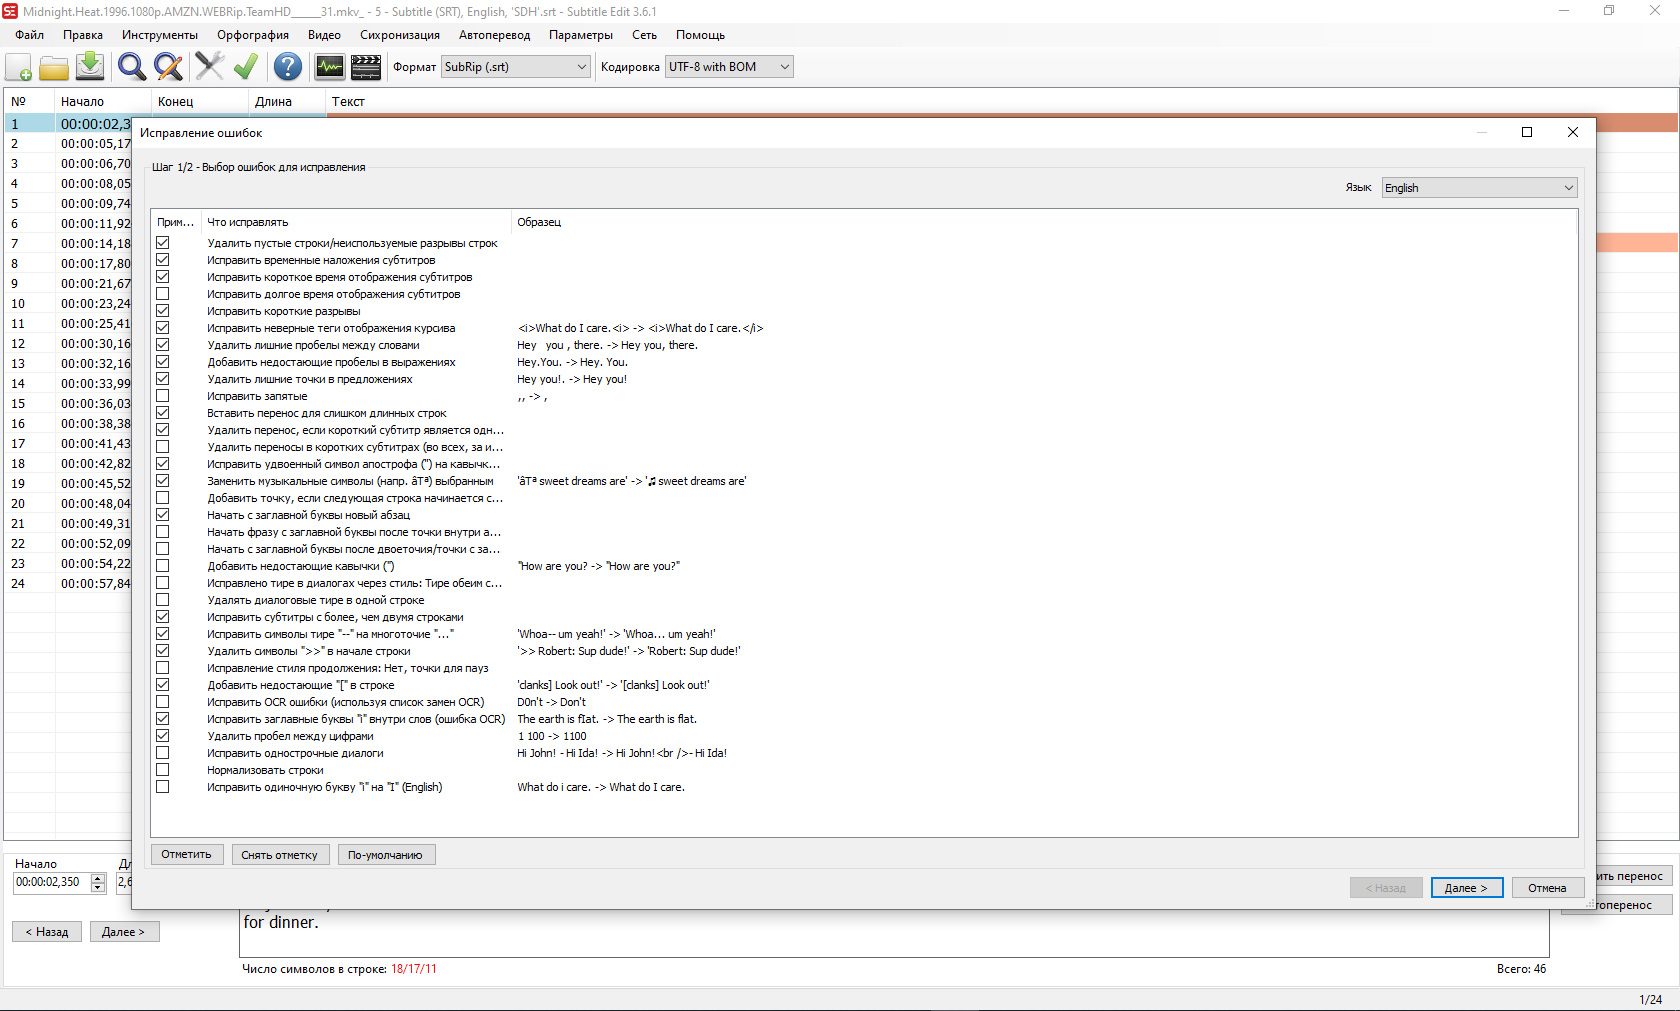Enable the 'Исправить запятые' checkbox

click(163, 396)
